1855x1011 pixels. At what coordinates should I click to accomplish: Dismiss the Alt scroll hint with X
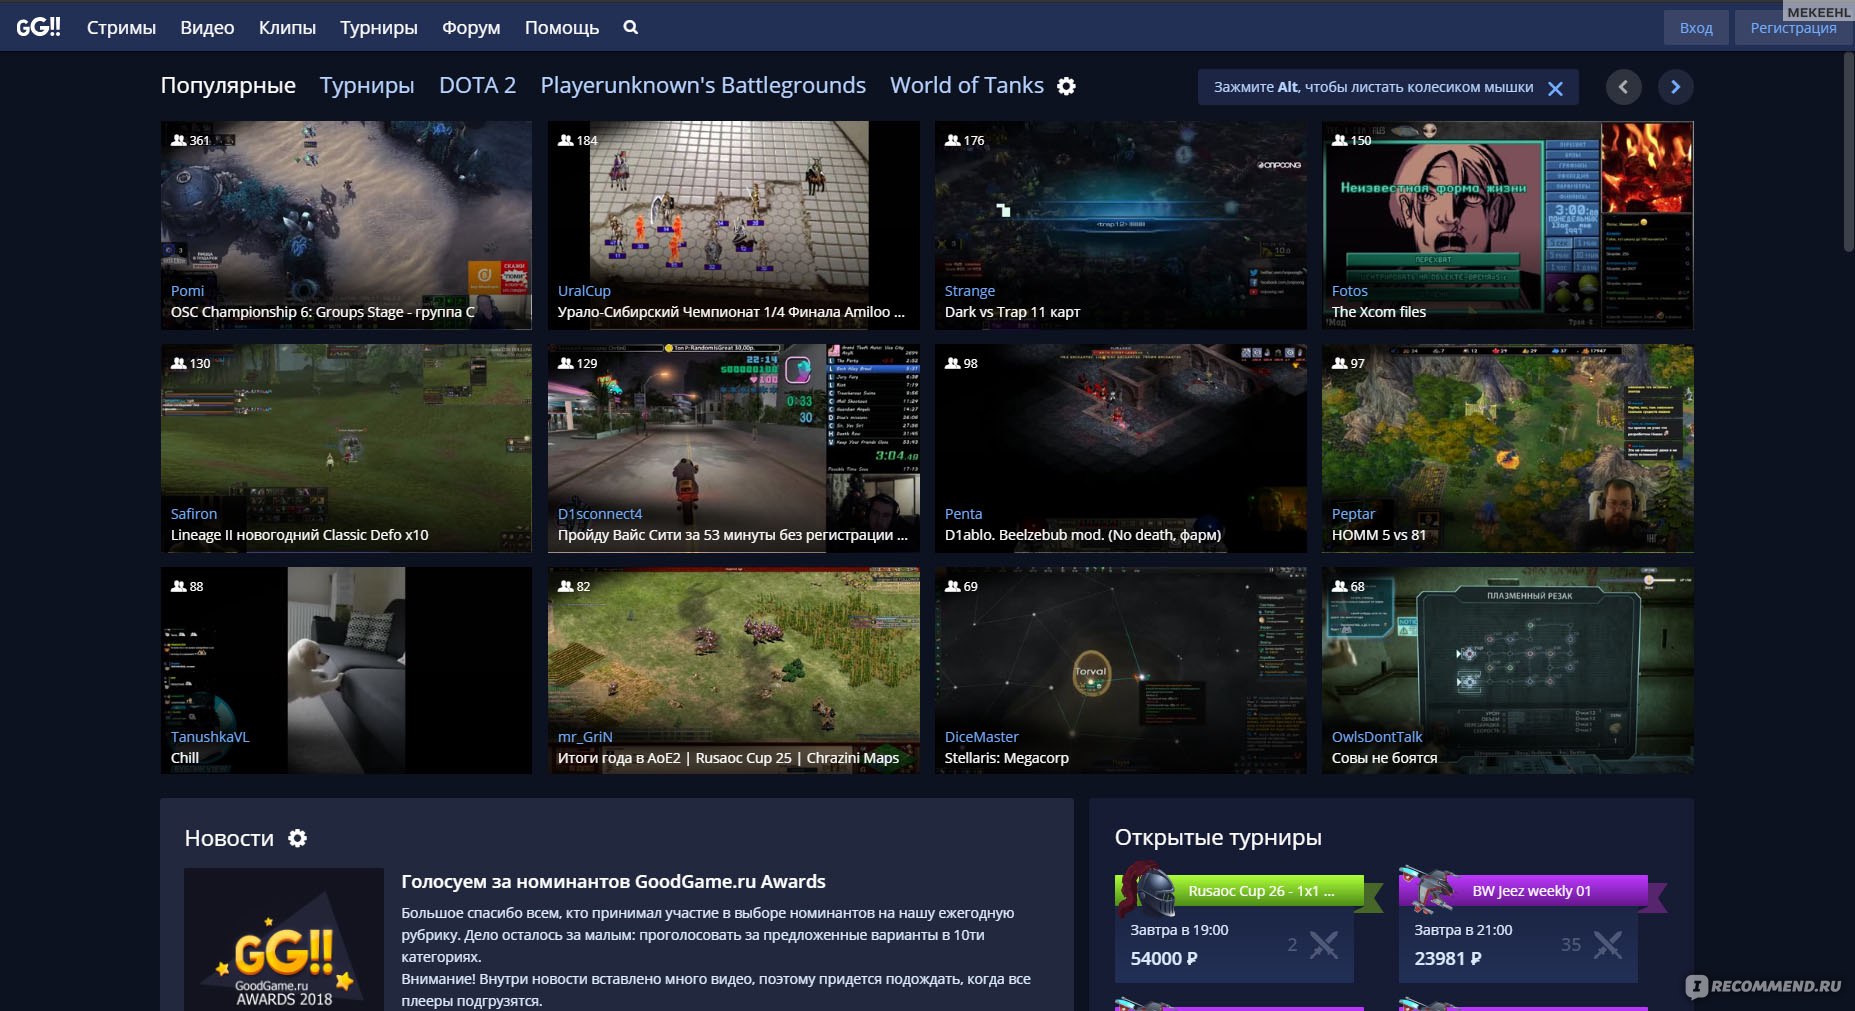(1555, 88)
